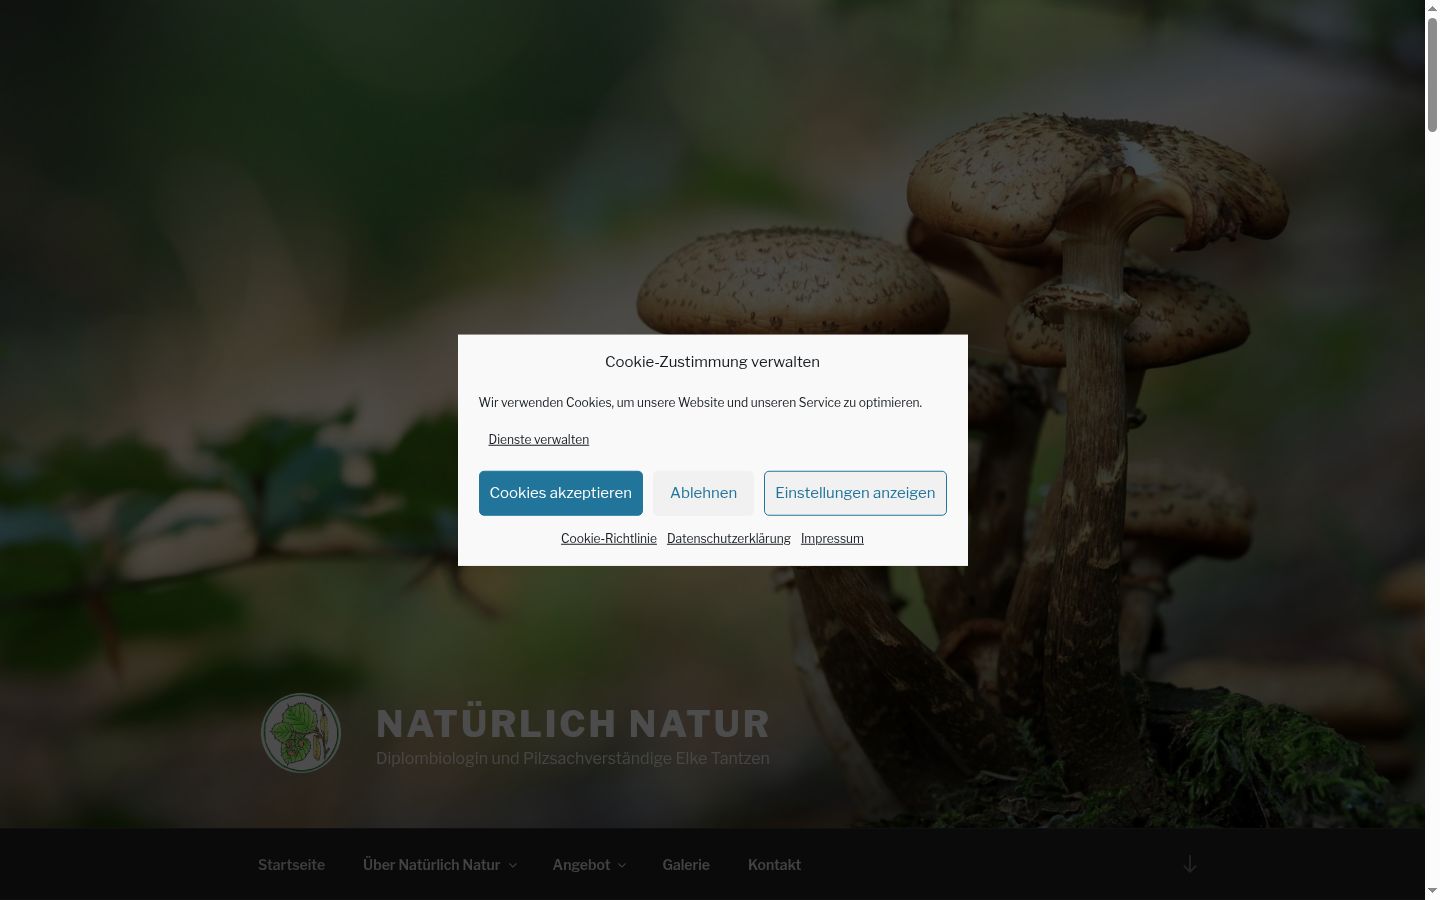Click the Natürlich Natur round logo
1440x900 pixels.
[x=301, y=733]
